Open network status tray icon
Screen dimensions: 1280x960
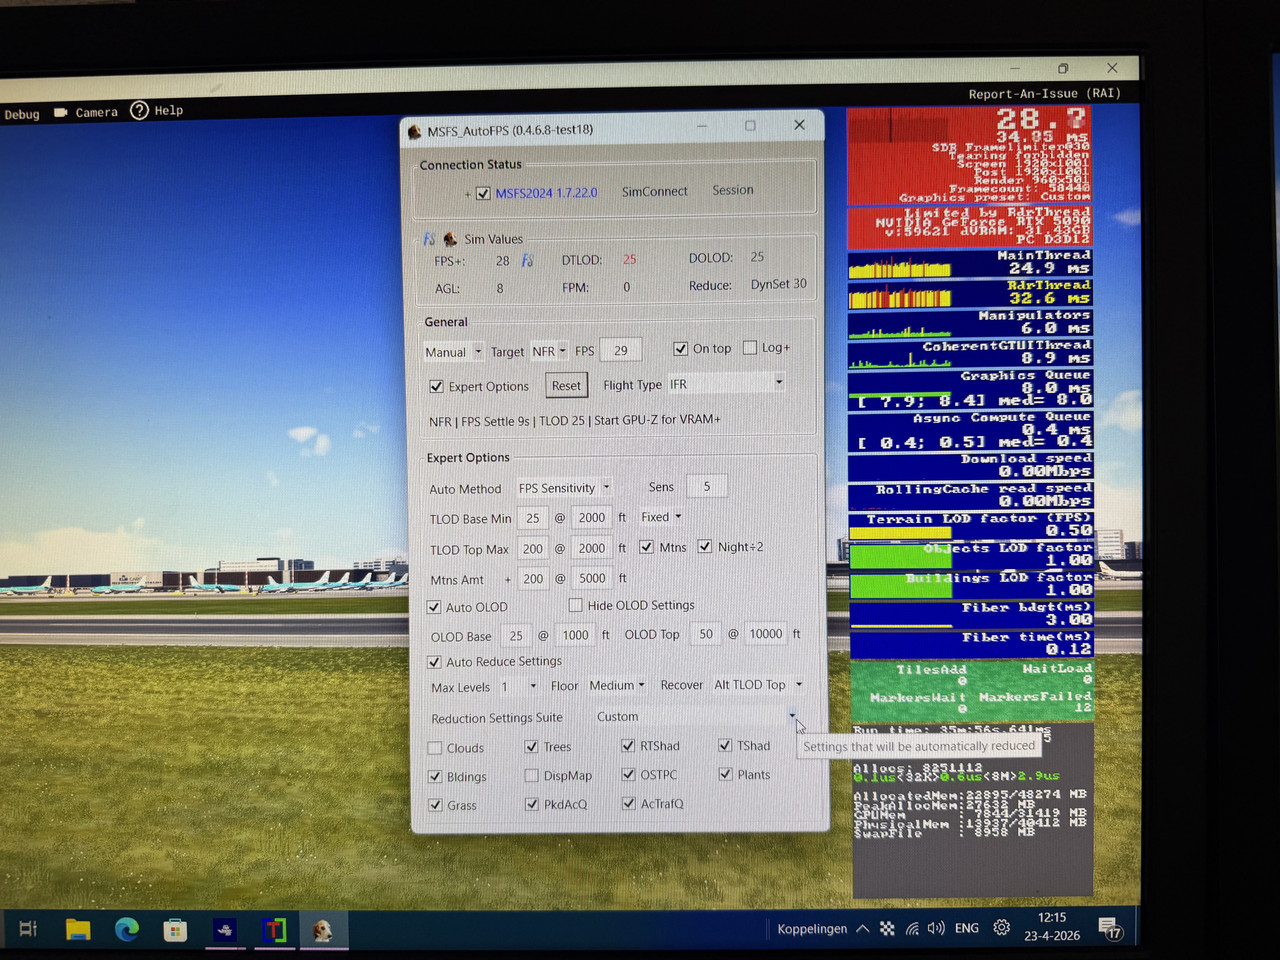(x=912, y=929)
